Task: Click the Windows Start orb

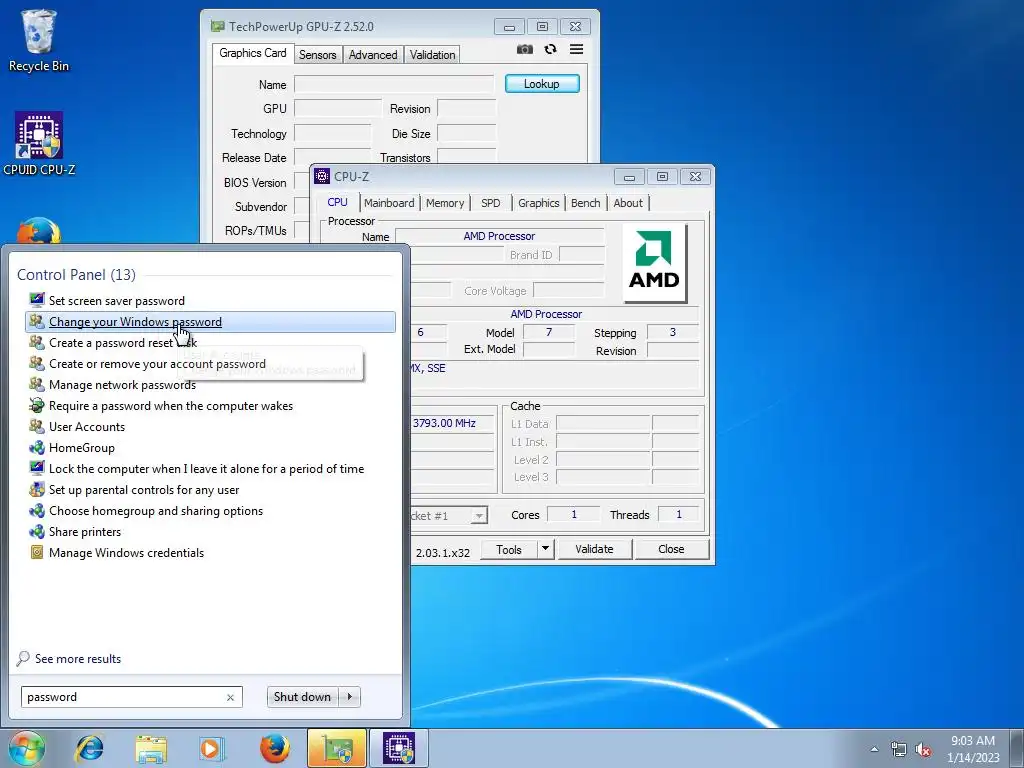Action: [27, 748]
